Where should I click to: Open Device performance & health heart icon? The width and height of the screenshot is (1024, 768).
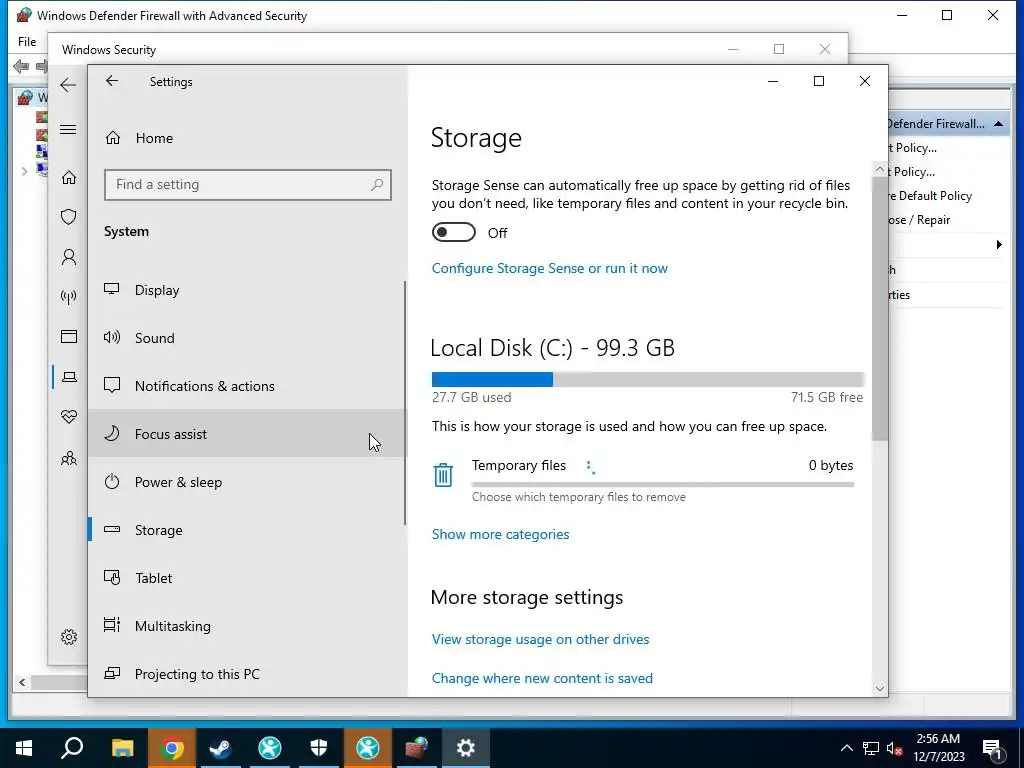pyautogui.click(x=69, y=417)
